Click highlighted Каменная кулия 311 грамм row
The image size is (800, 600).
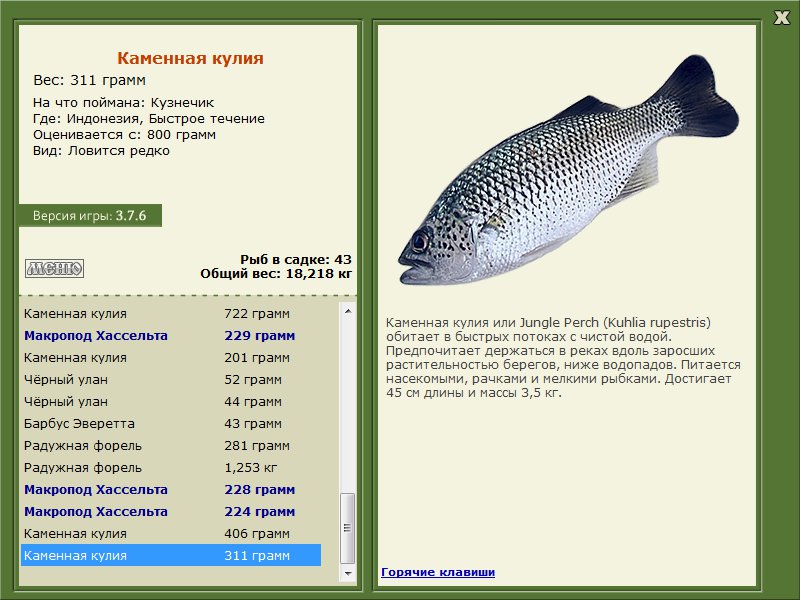(x=171, y=555)
